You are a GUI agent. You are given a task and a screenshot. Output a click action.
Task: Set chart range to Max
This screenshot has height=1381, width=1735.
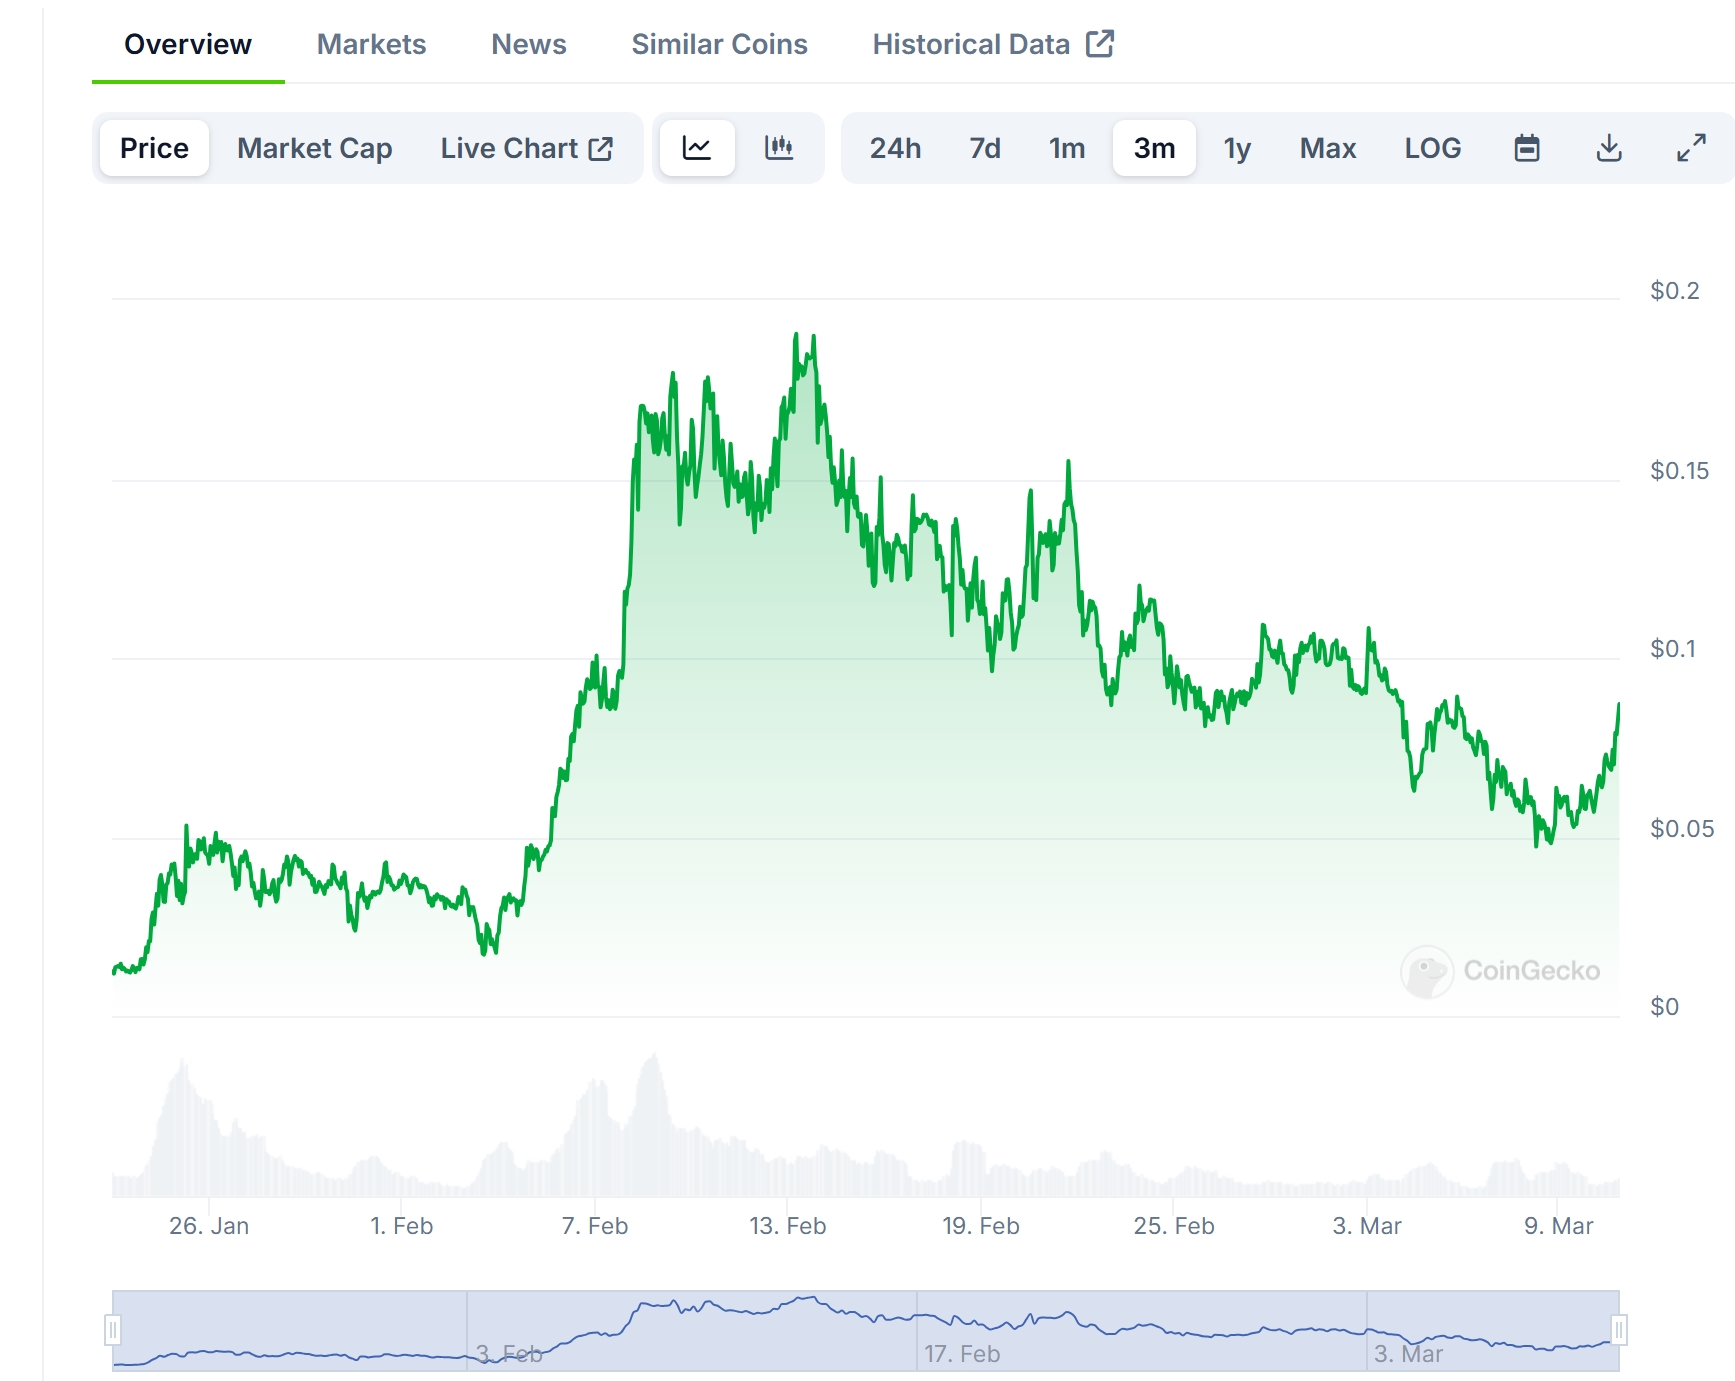pos(1328,148)
